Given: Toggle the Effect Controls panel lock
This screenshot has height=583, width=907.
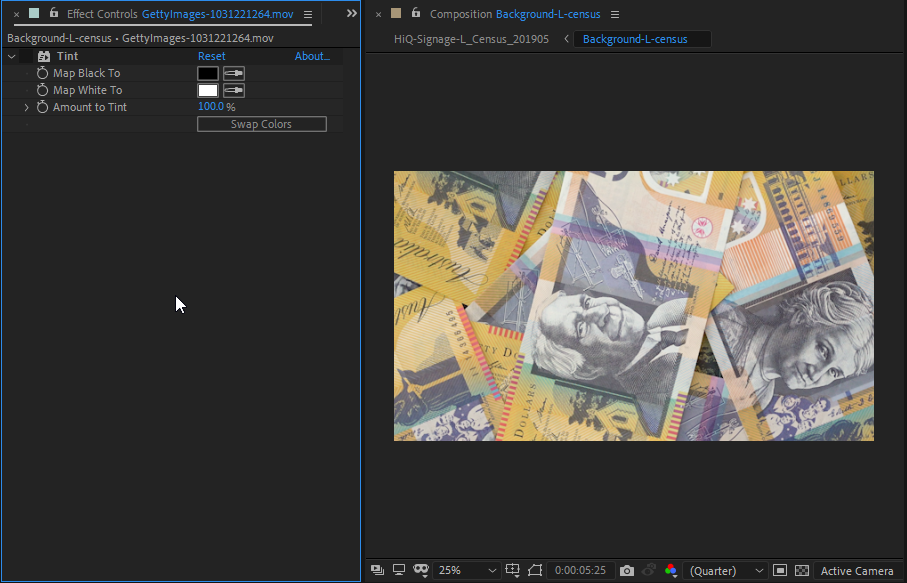Looking at the screenshot, I should [54, 12].
